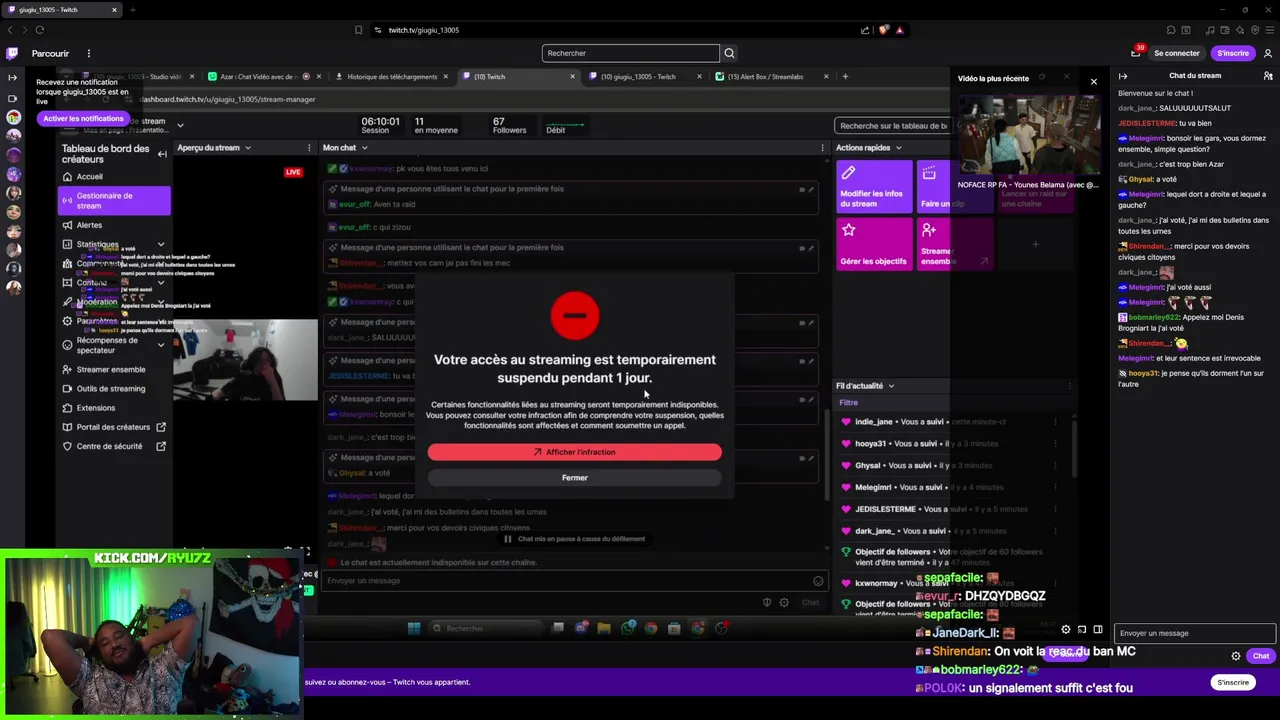This screenshot has height=720, width=1280.
Task: Click the purple Chat send button
Action: pos(1260,656)
